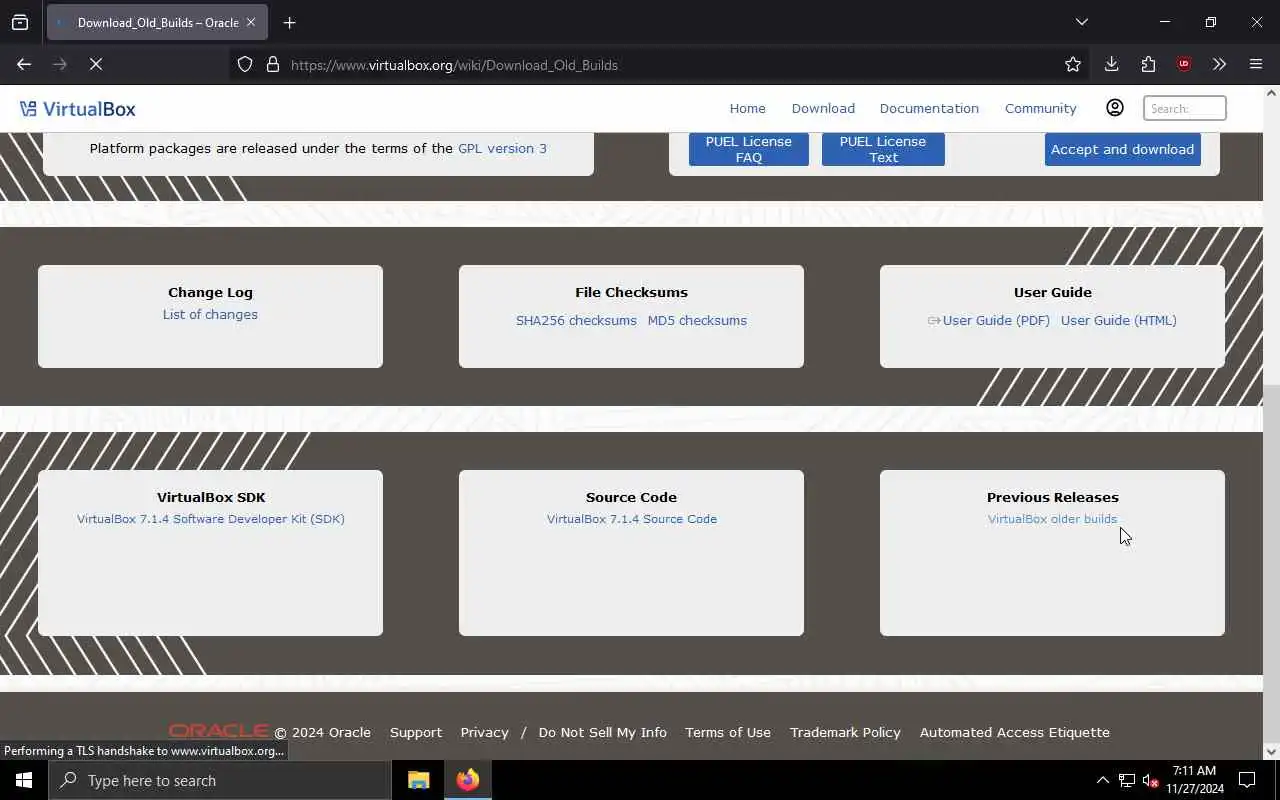This screenshot has width=1280, height=800.
Task: Open the tracking protection shield icon
Action: (x=245, y=64)
